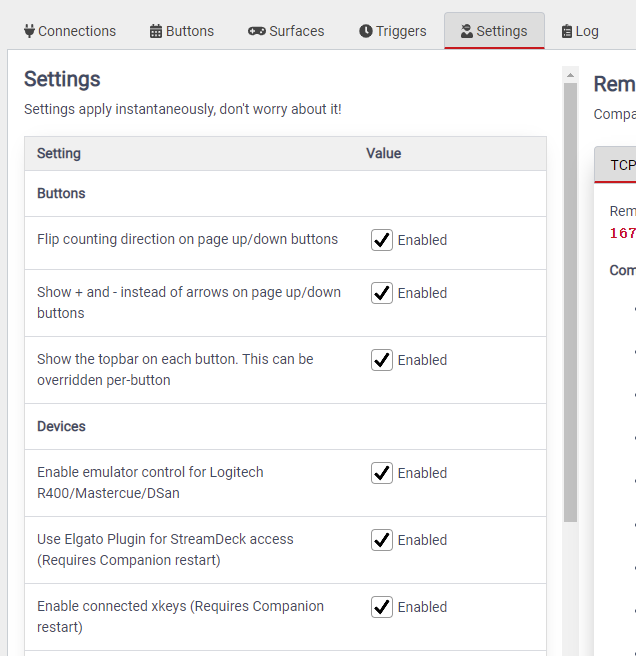View the Log tab
This screenshot has height=656, width=636.
click(580, 31)
